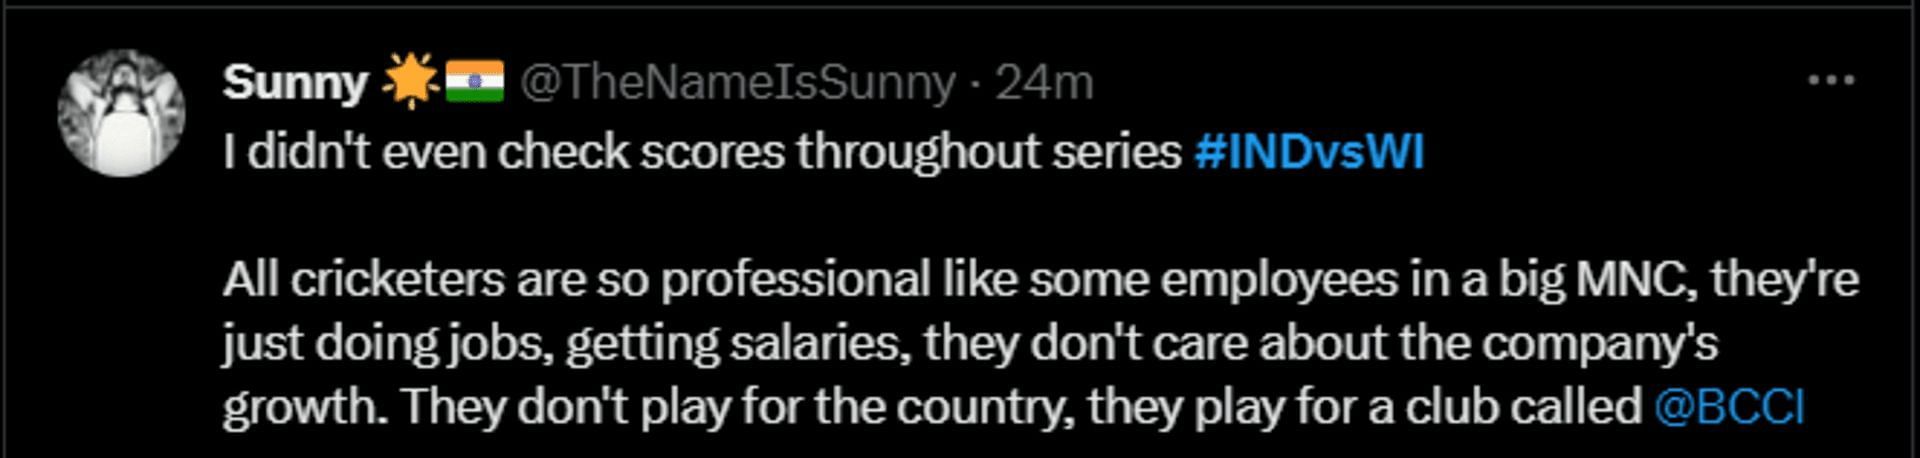This screenshot has width=1920, height=458.
Task: Click the India flag emoji icon
Action: (474, 82)
